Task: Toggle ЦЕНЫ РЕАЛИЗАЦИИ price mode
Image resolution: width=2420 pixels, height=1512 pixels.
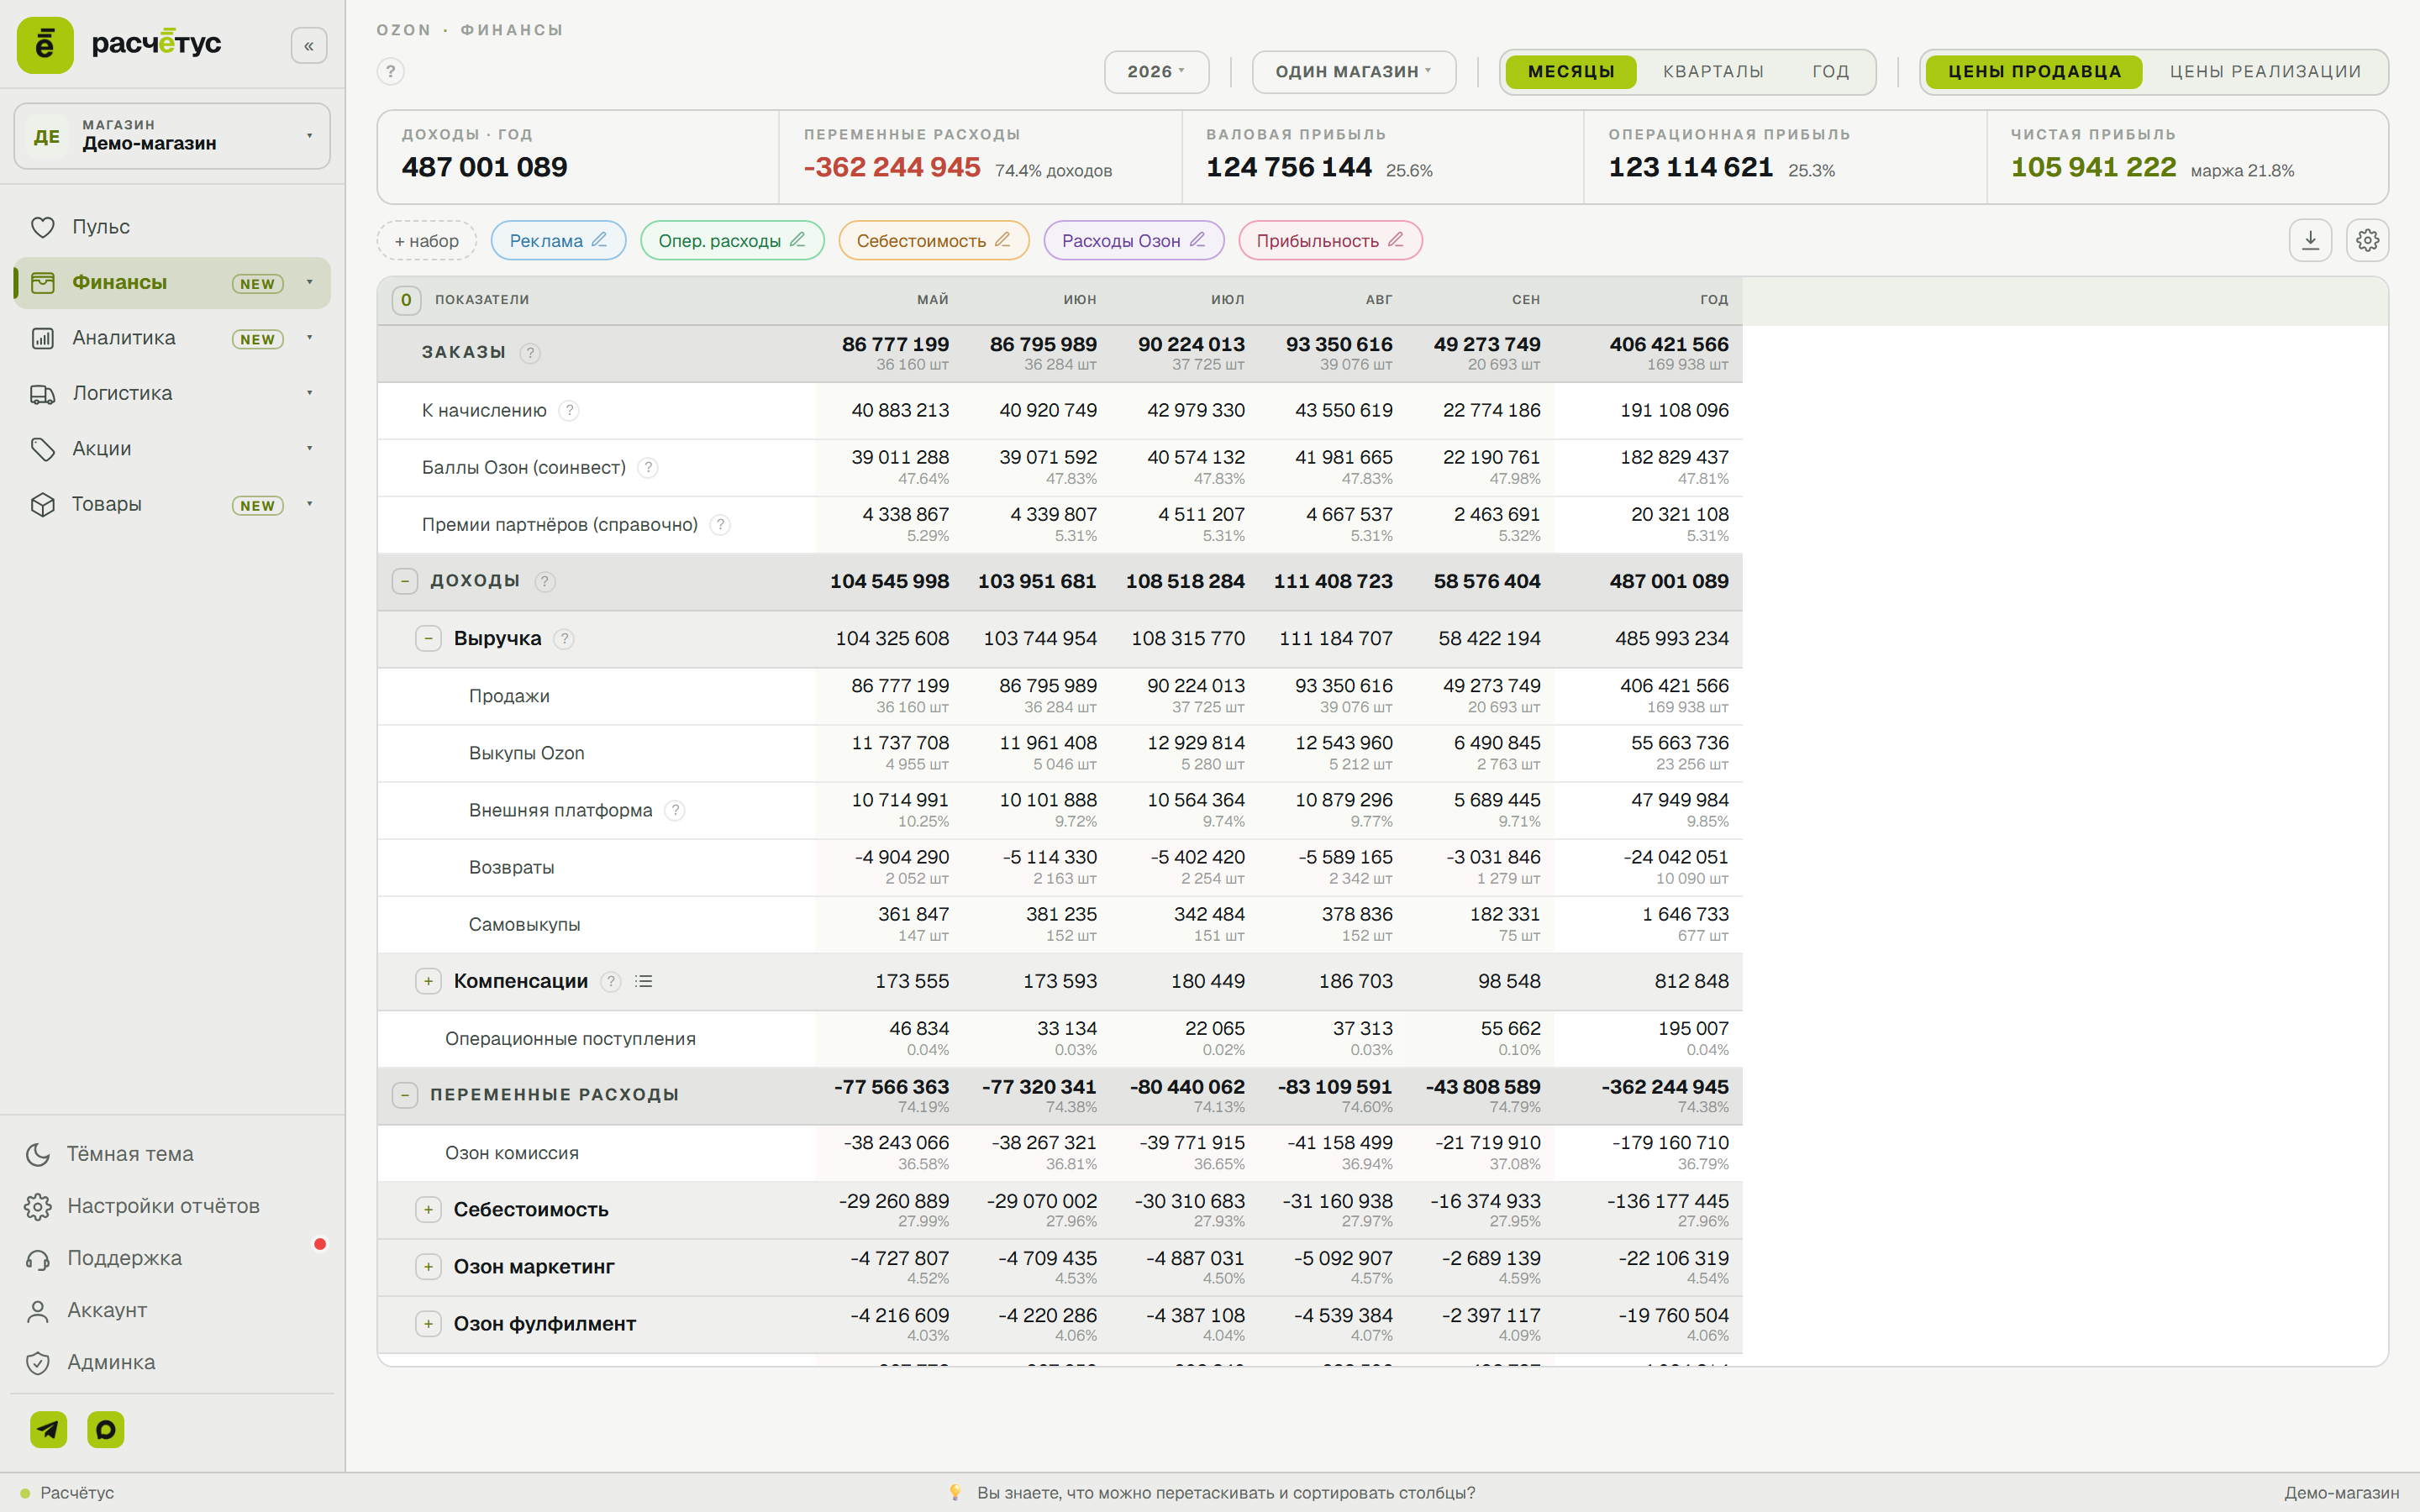Action: [x=2265, y=72]
